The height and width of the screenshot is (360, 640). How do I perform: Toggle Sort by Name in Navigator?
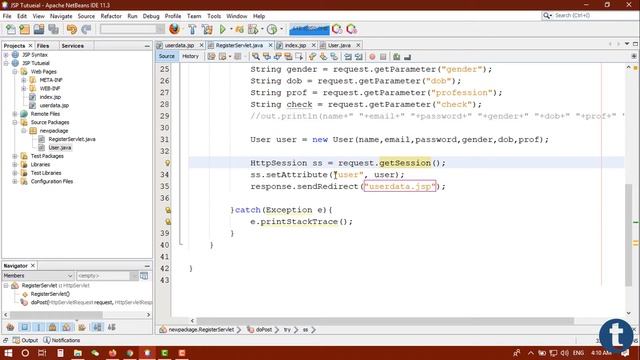click(97, 327)
